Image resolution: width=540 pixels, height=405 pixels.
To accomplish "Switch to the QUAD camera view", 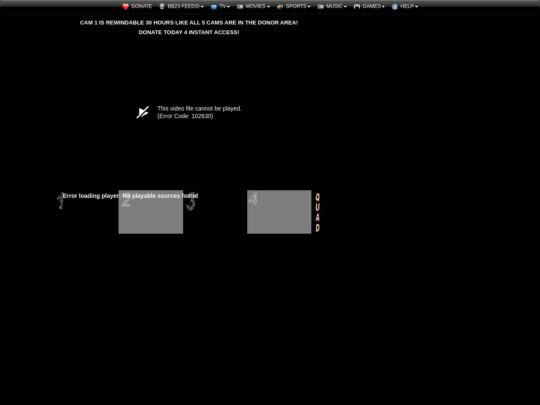I will [318, 212].
